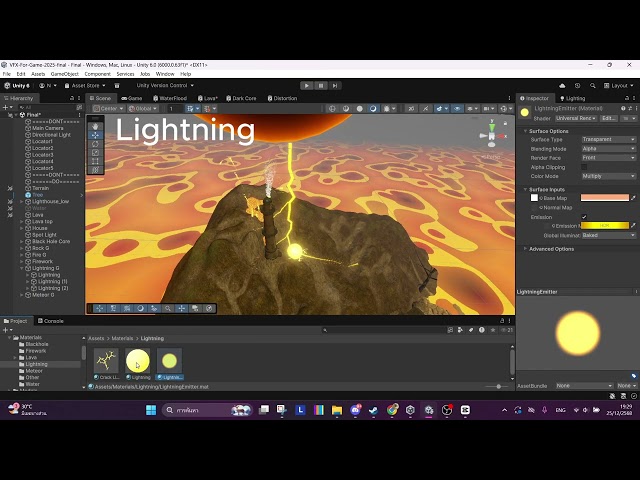640x480 pixels.
Task: Click the Step frame button
Action: (x=335, y=86)
